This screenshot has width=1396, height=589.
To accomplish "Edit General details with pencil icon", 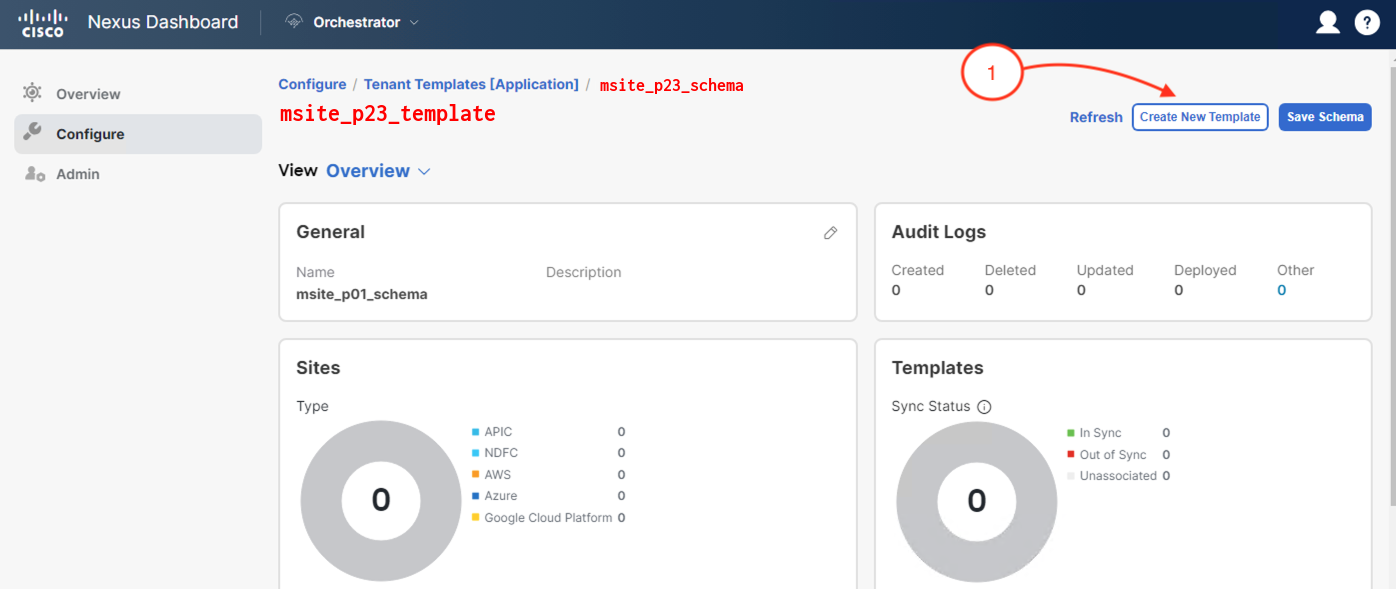I will click(x=830, y=232).
